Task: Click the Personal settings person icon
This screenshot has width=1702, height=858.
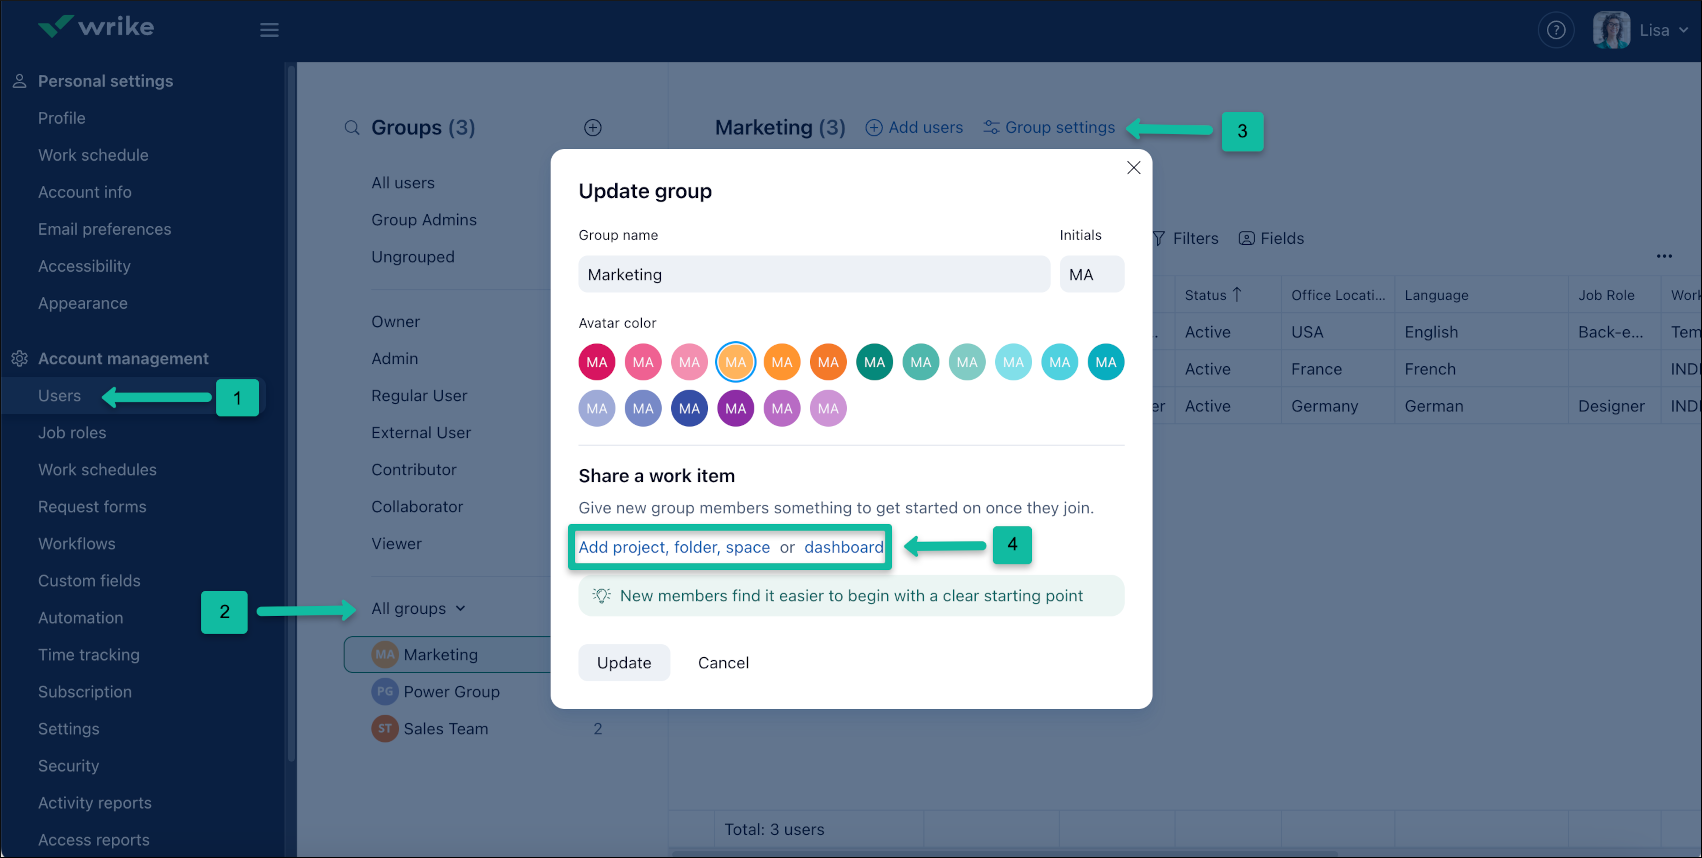Action: tap(19, 81)
